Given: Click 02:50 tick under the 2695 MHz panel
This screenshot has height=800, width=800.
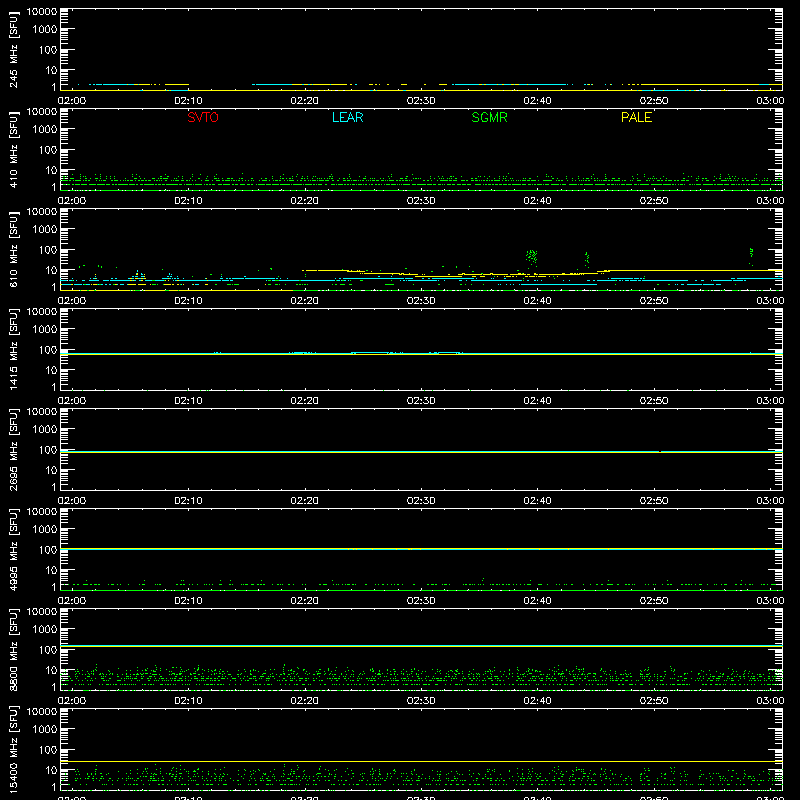Looking at the screenshot, I should tap(654, 501).
